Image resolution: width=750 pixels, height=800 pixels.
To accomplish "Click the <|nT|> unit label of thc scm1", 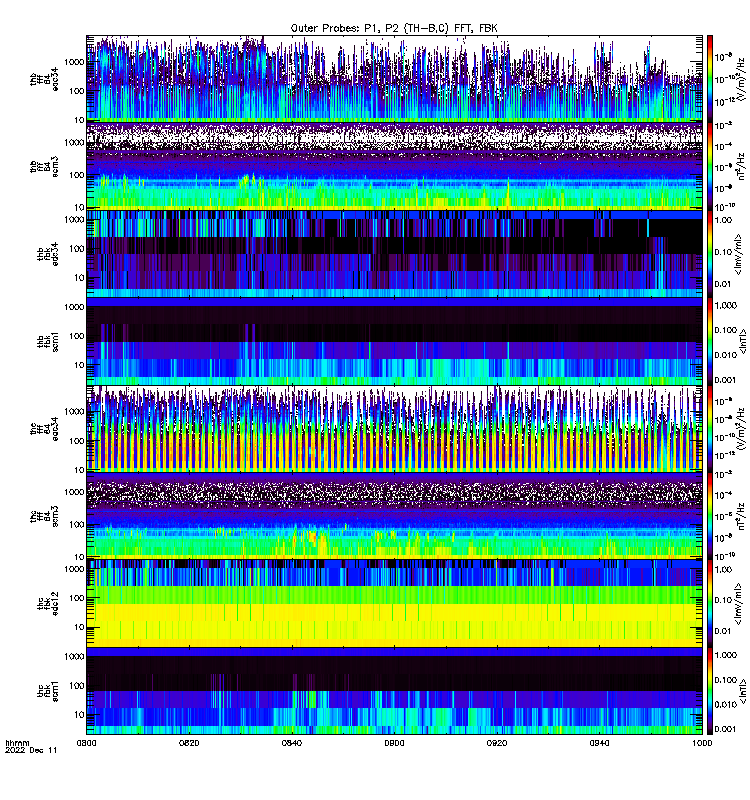I will tap(743, 691).
